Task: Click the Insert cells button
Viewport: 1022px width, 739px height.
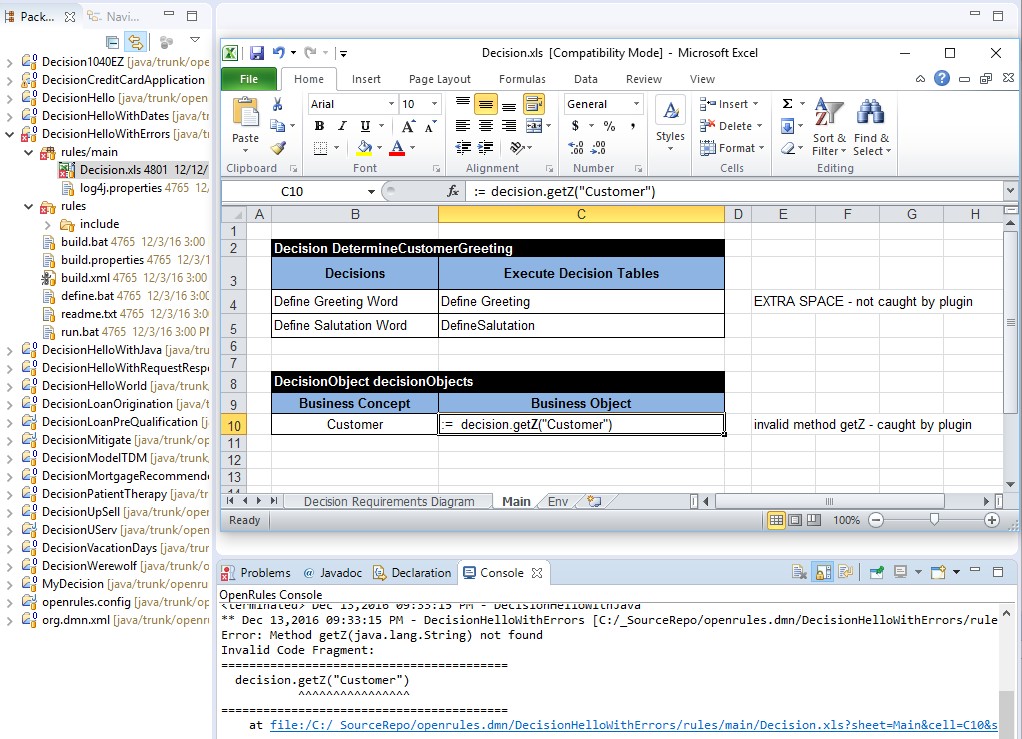Action: [x=729, y=104]
